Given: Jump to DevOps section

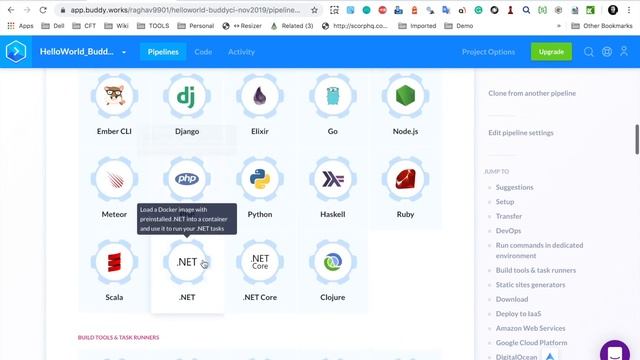Looking at the screenshot, I should point(508,231).
